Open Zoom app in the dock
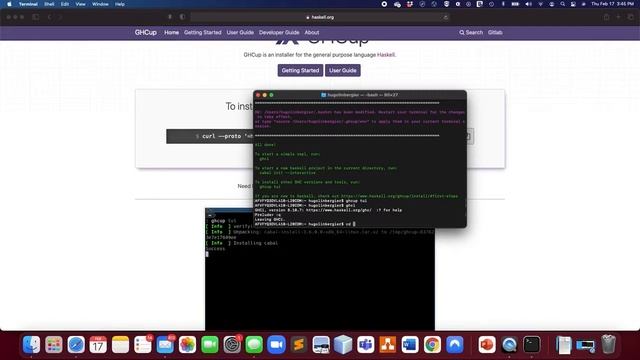This screenshot has width=640, height=360. click(x=276, y=345)
